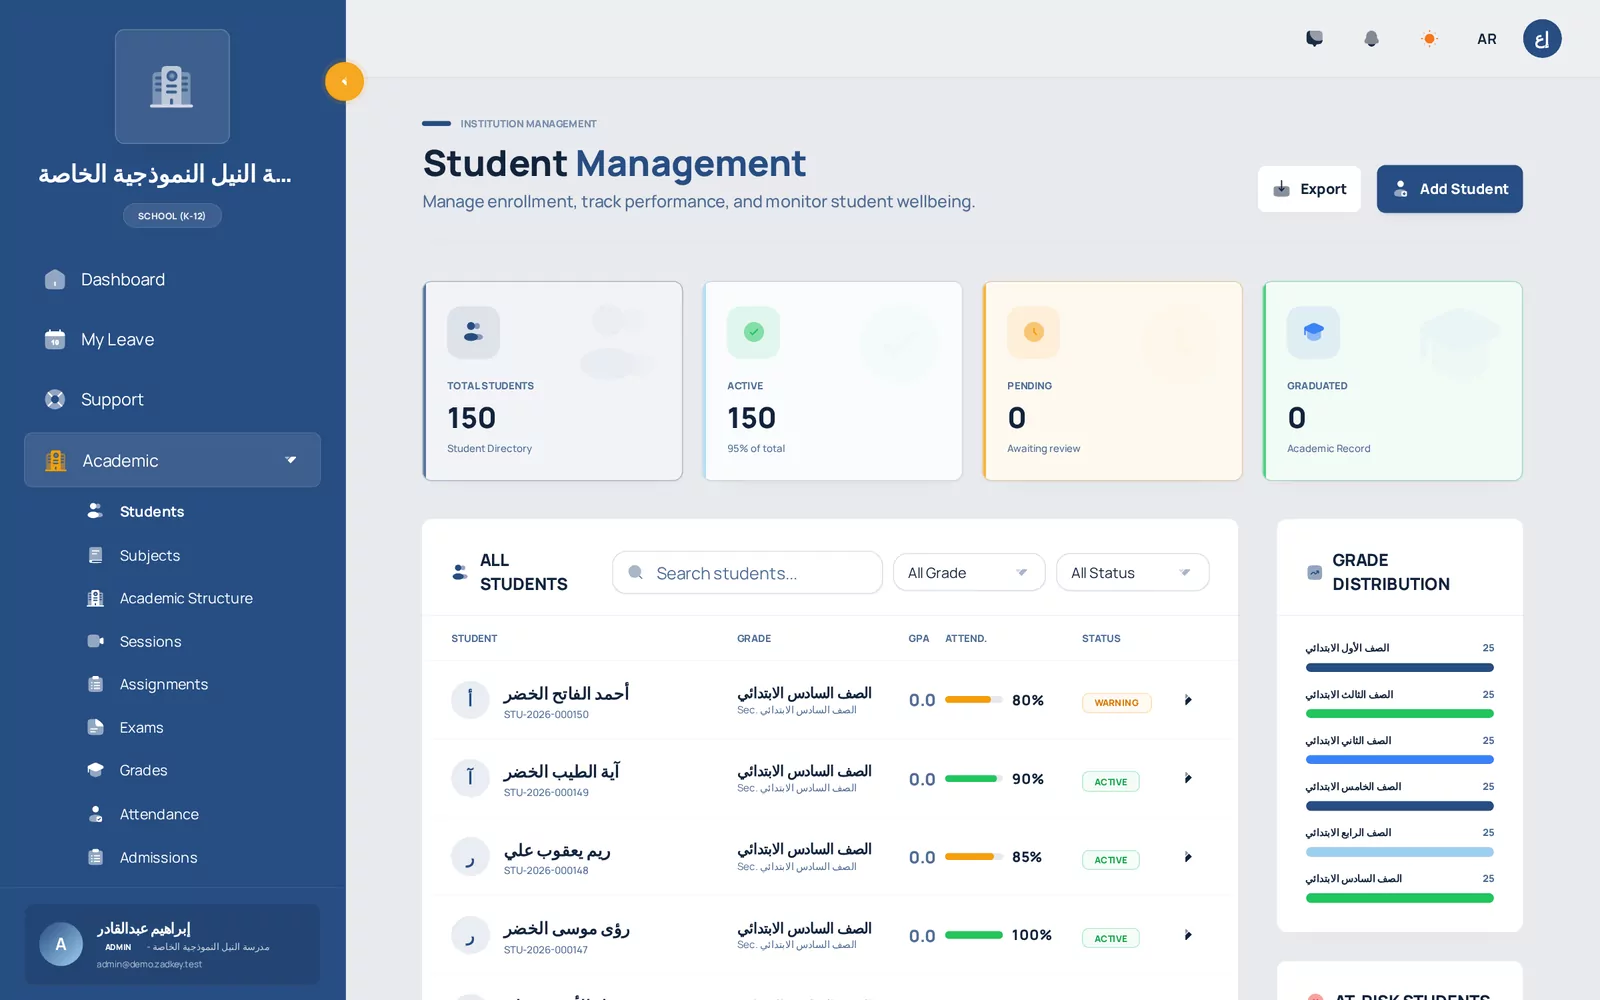This screenshot has width=1600, height=1000.
Task: Open the All Status dropdown
Action: pyautogui.click(x=1132, y=573)
